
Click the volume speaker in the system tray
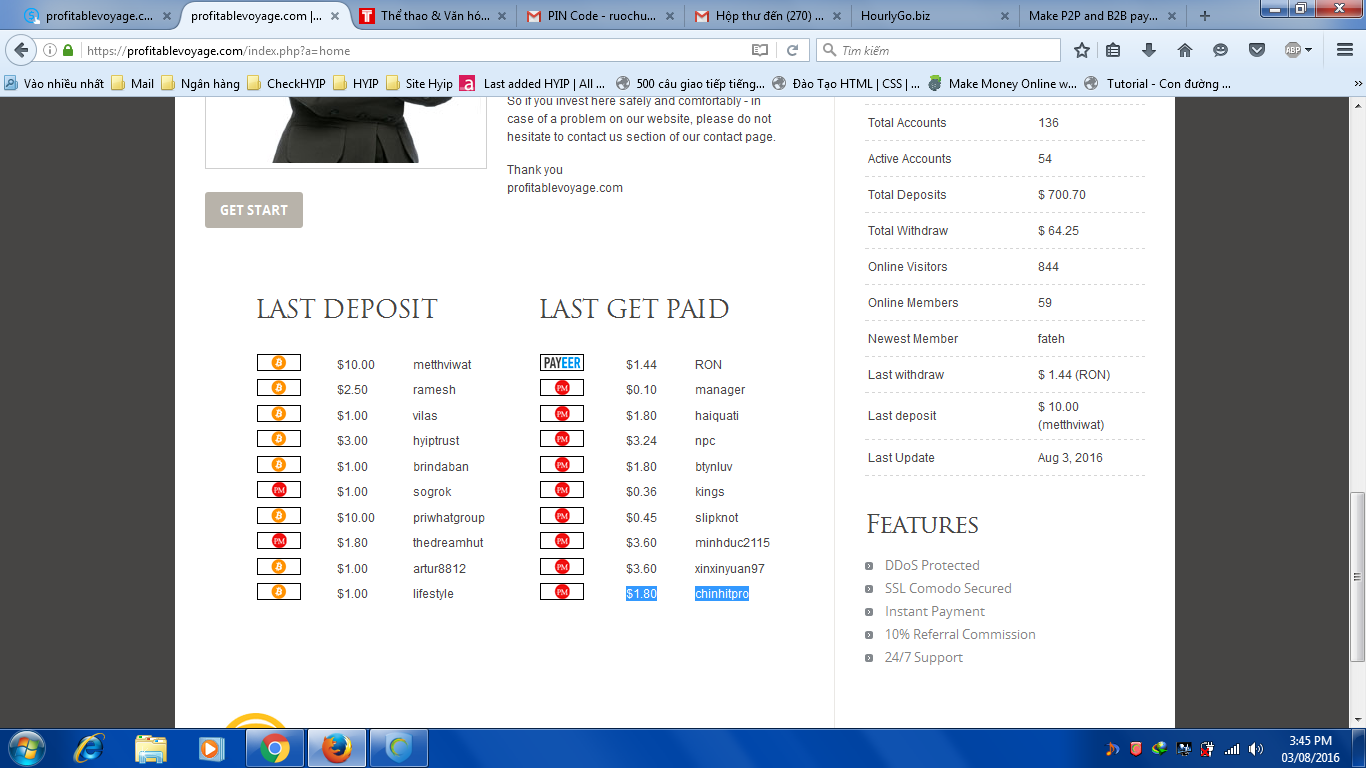pyautogui.click(x=1255, y=749)
